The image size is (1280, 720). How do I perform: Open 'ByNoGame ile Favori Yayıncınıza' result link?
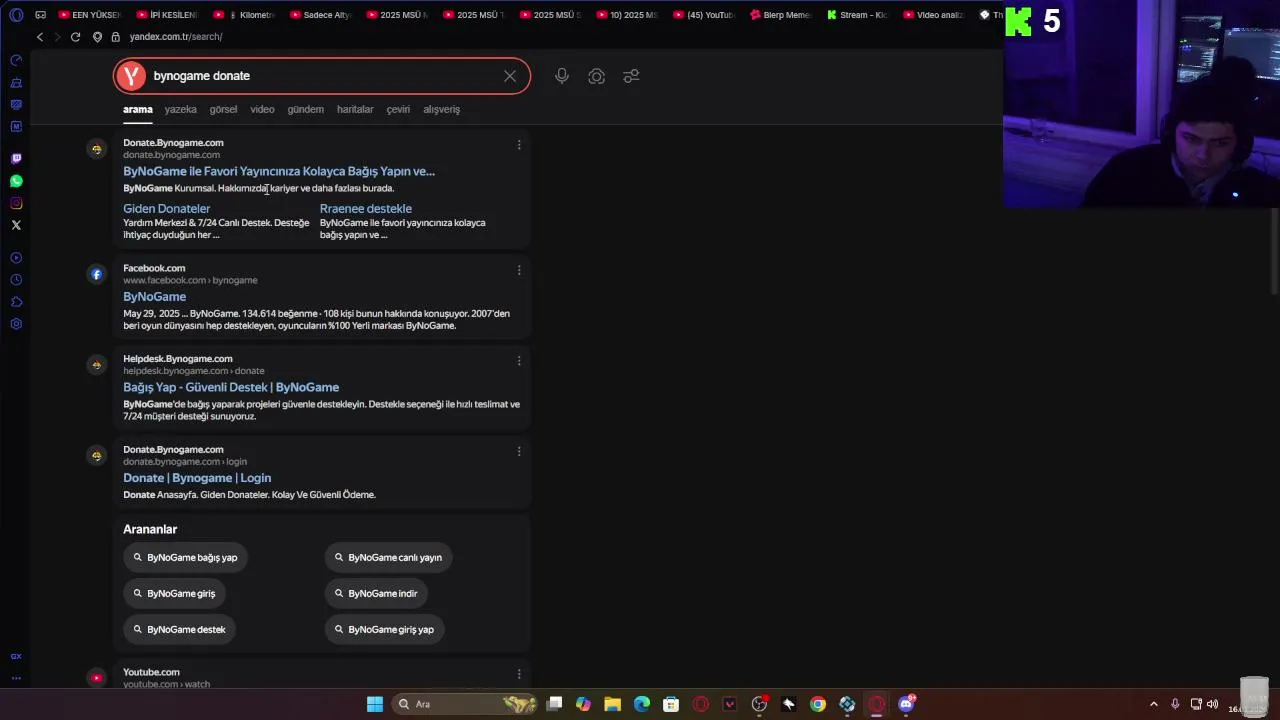(x=279, y=171)
